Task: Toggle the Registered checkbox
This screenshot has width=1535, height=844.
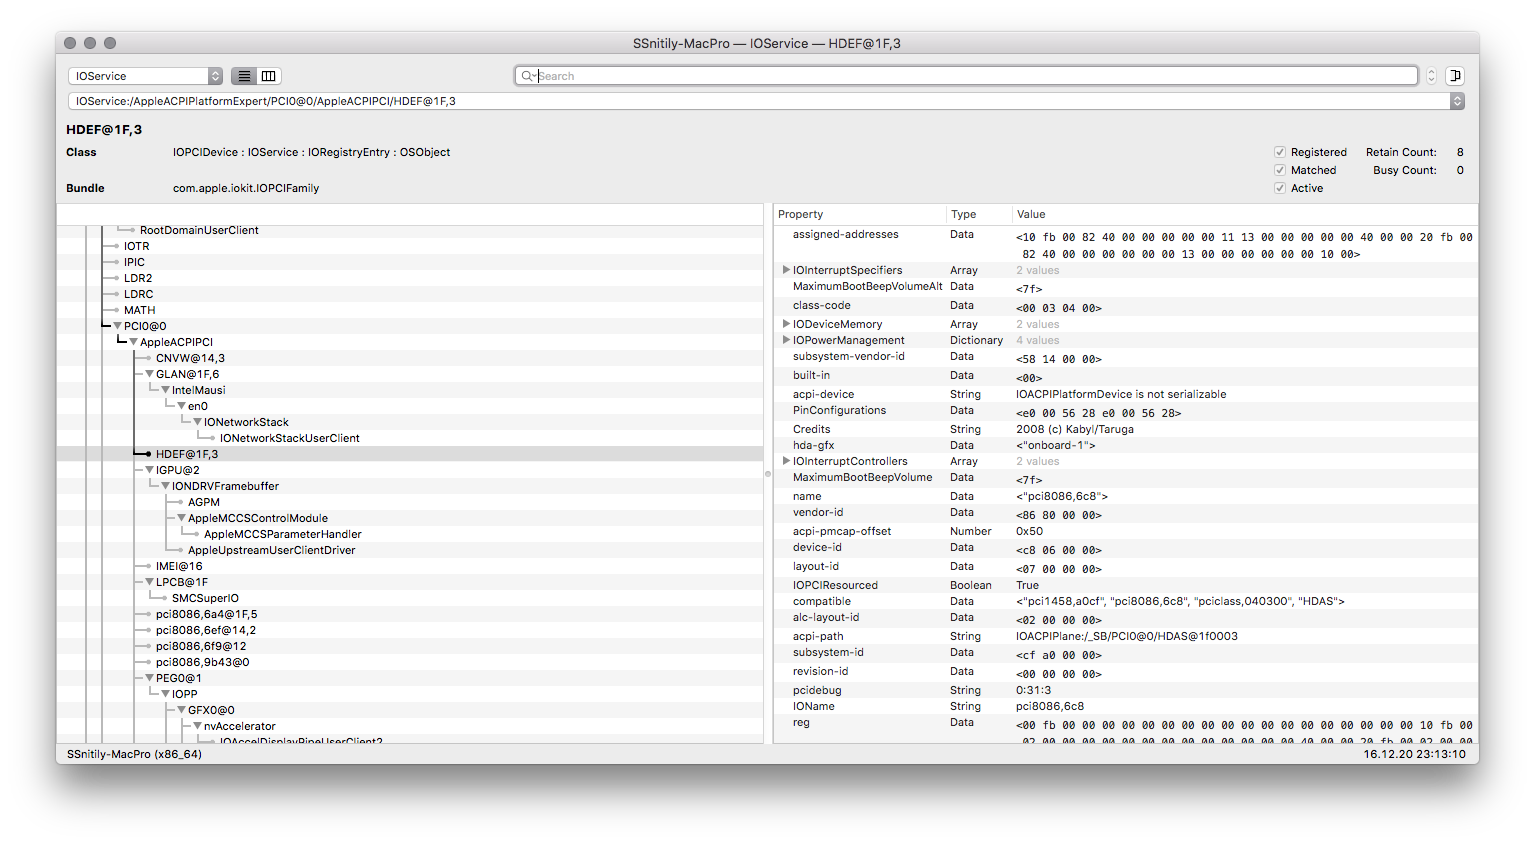Action: (x=1280, y=152)
